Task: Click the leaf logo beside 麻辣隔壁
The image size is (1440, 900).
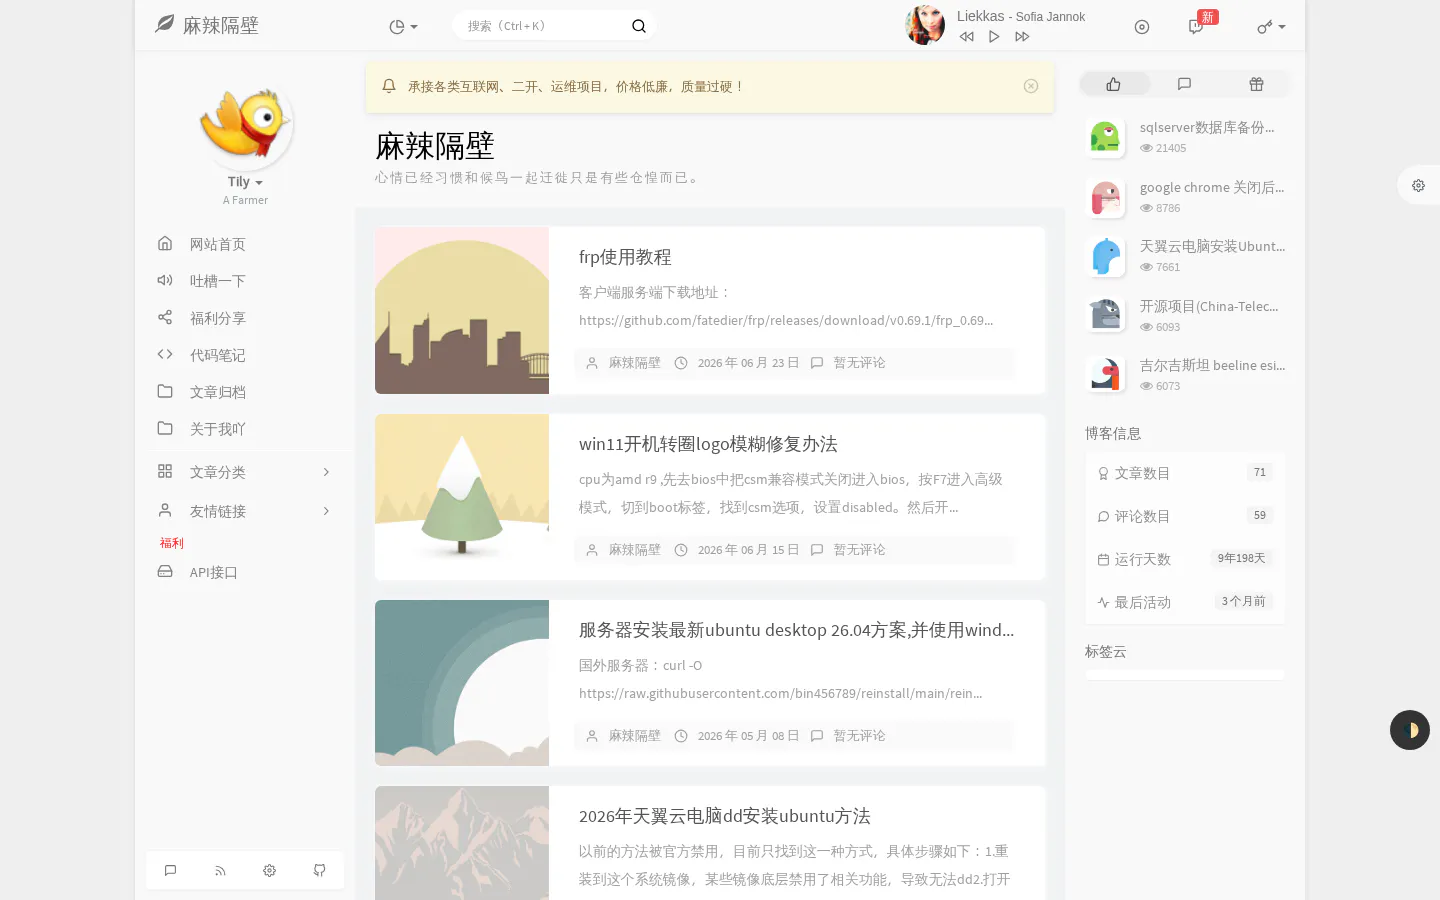Action: (164, 24)
